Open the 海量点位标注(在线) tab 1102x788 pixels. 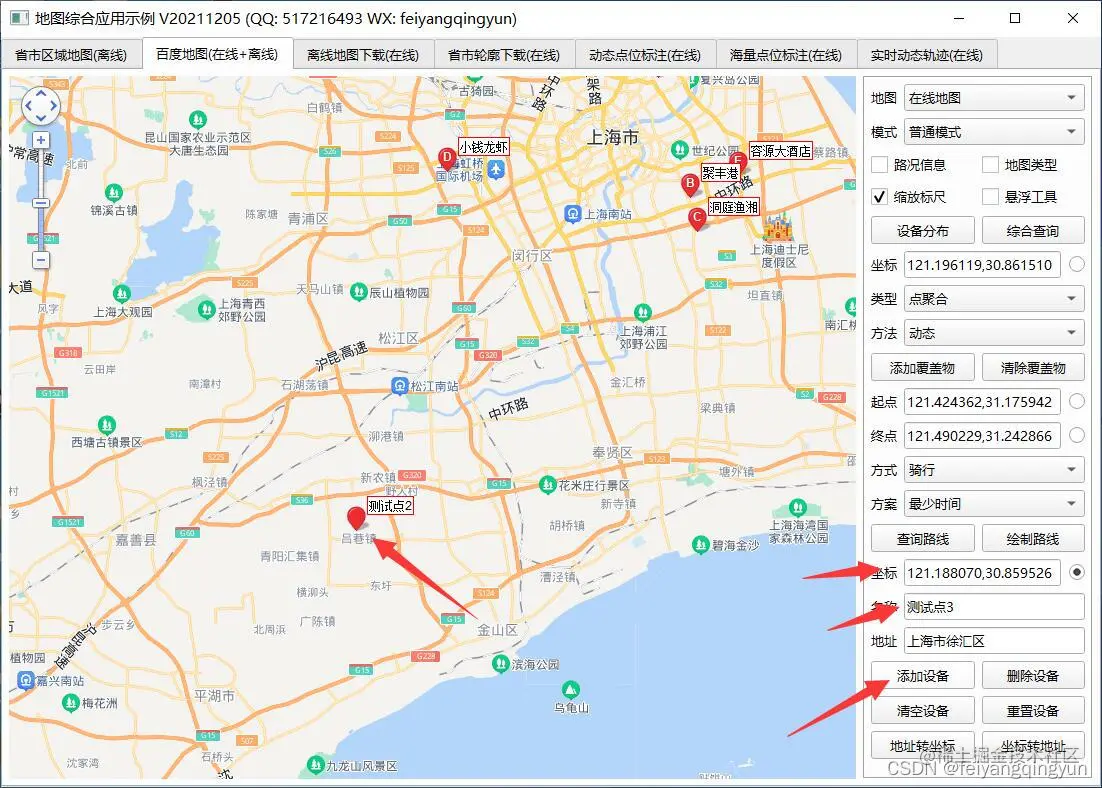(x=786, y=55)
